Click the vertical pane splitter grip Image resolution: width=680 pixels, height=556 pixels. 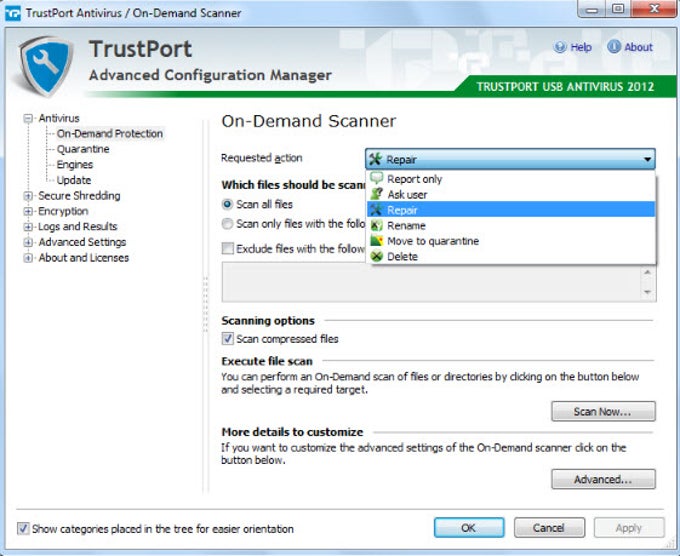(206, 304)
